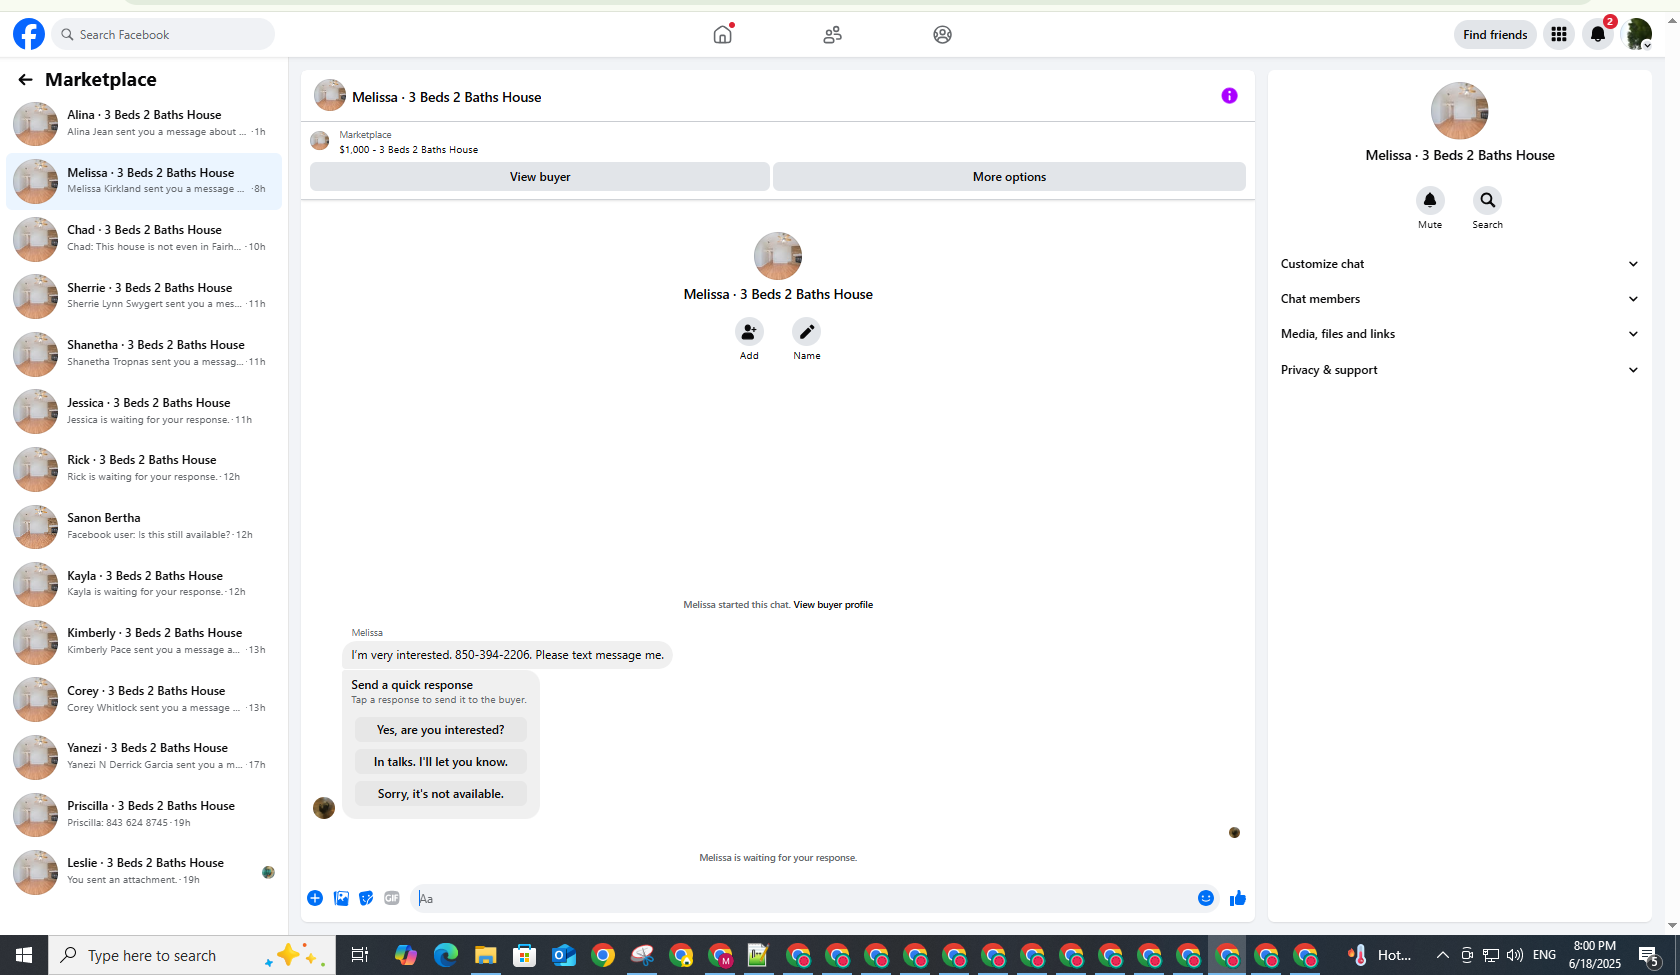
Task: Open the Yanezi conversation
Action: (x=144, y=756)
